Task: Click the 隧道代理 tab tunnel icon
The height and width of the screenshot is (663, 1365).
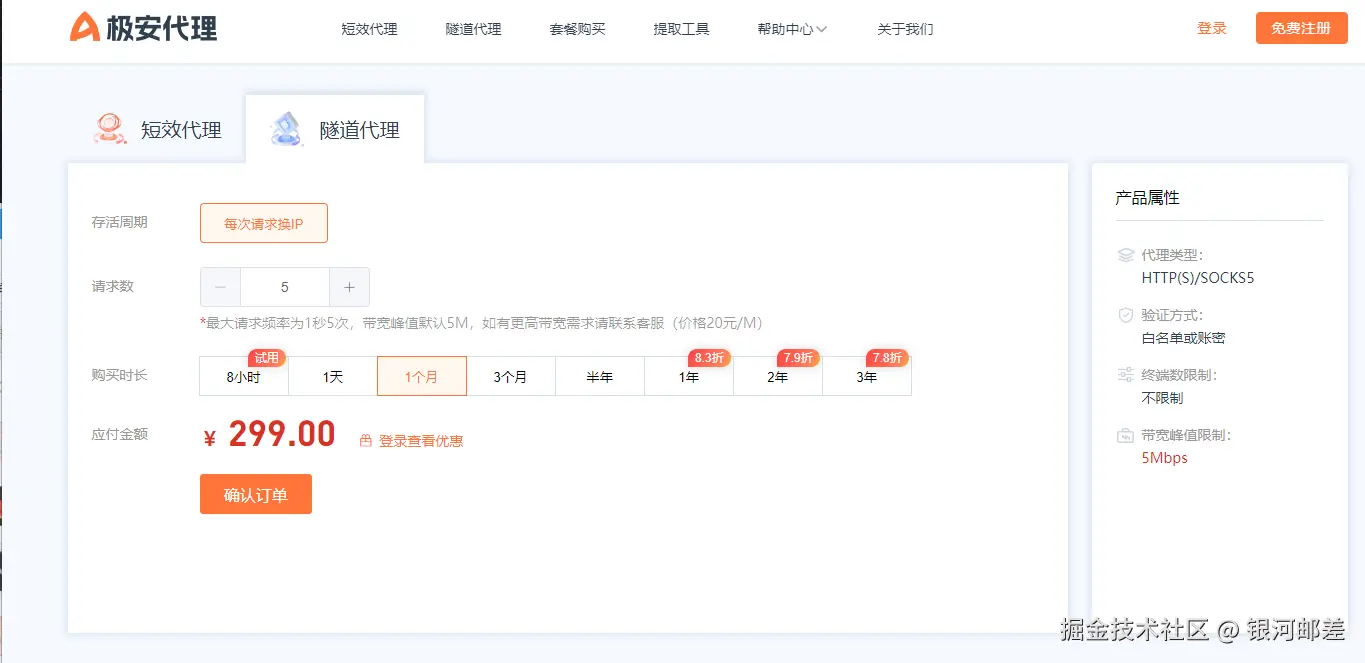Action: pos(288,128)
